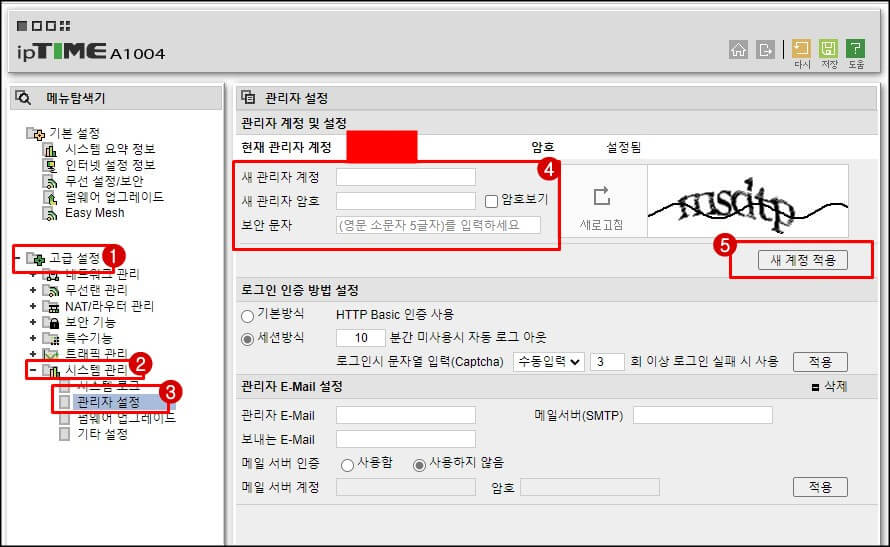The height and width of the screenshot is (547, 890).
Task: Click the Easy Mesh icon
Action: pyautogui.click(x=51, y=213)
